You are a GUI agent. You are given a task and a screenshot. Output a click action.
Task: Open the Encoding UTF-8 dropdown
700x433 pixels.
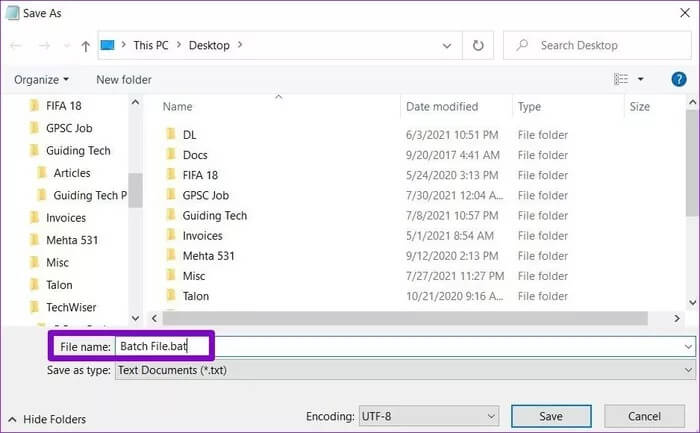pyautogui.click(x=429, y=416)
